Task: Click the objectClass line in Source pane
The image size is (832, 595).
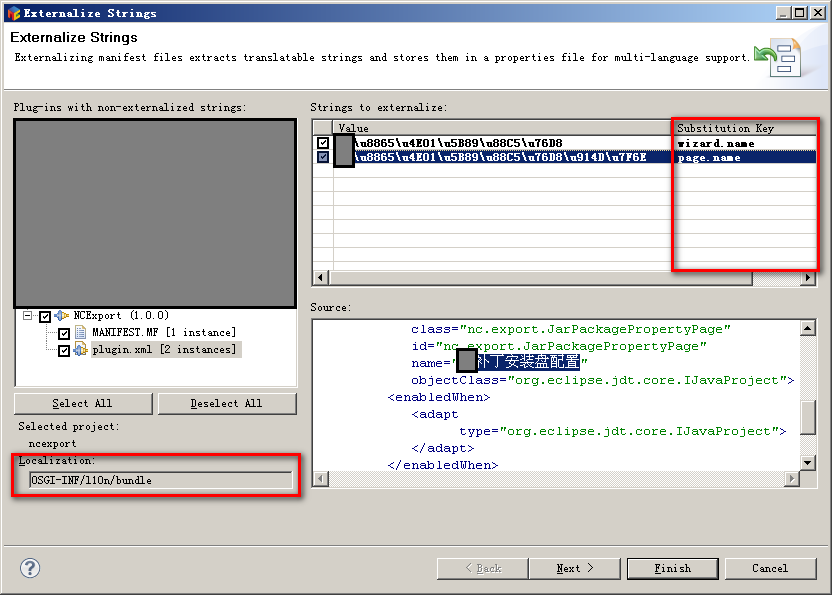Action: pos(602,381)
